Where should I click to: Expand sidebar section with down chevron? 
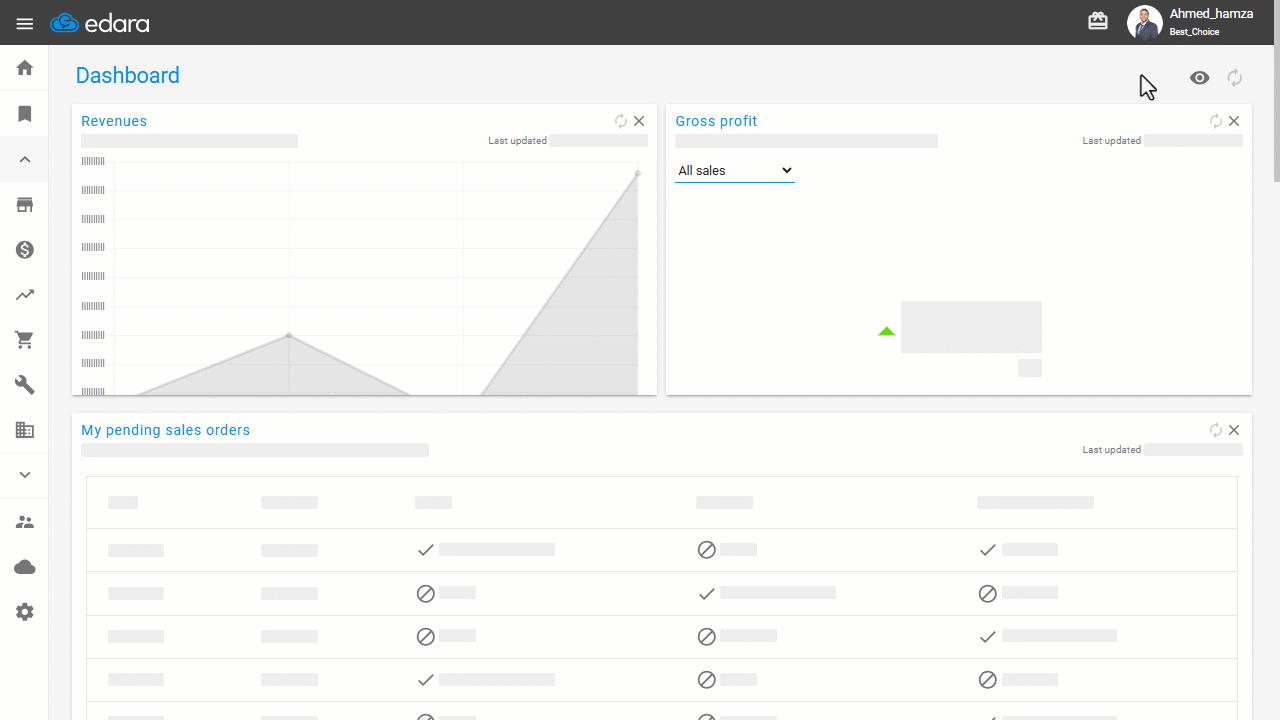pos(25,475)
